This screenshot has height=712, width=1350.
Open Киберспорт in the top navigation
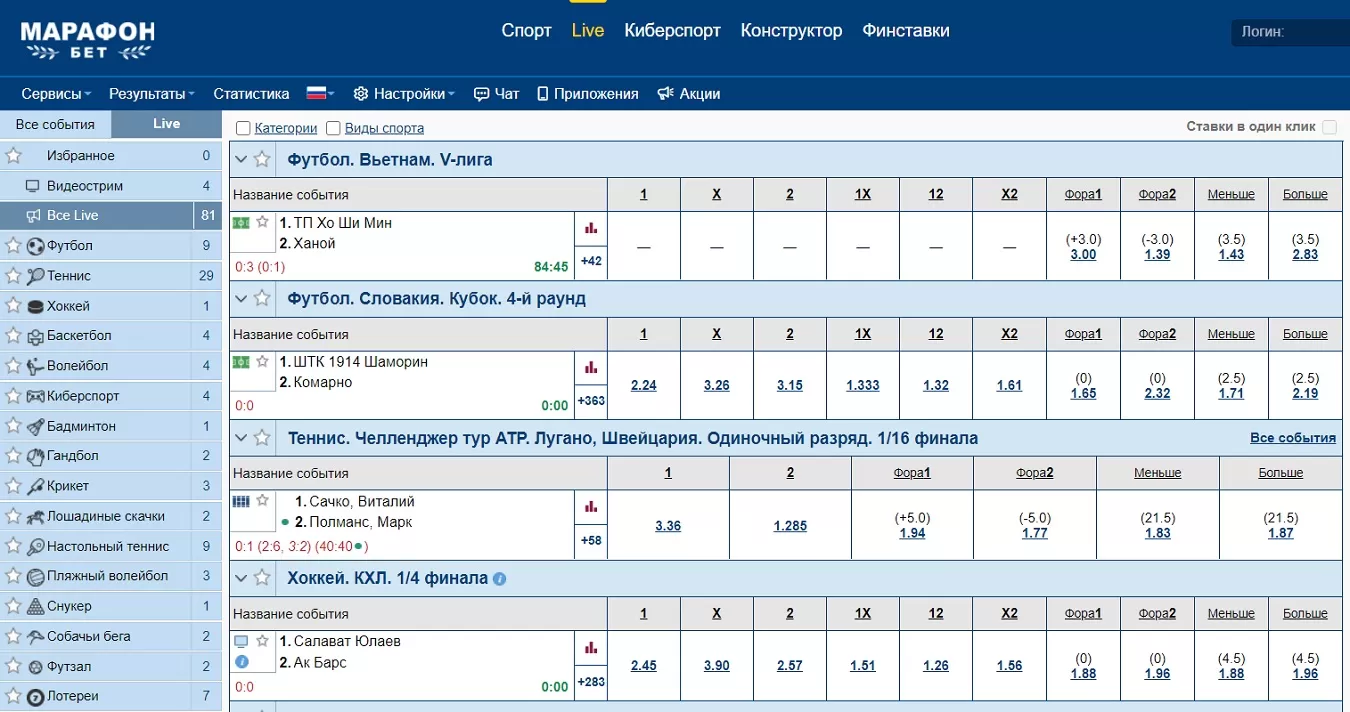click(x=672, y=30)
